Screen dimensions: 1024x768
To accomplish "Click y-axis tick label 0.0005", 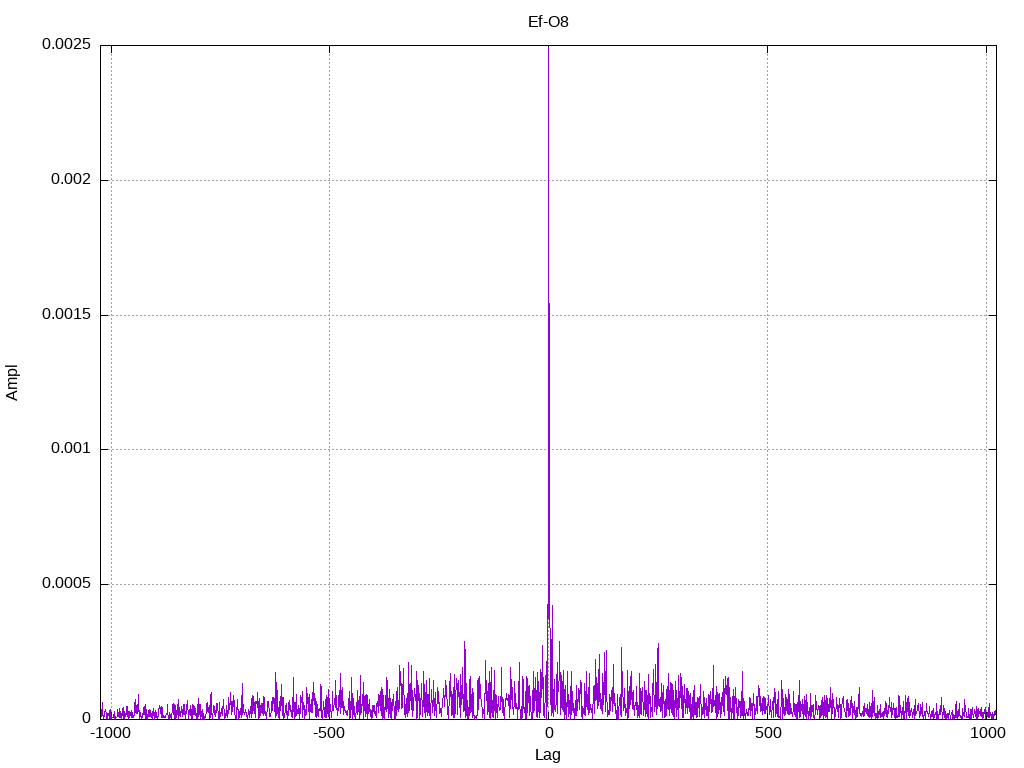I will 67,583.
